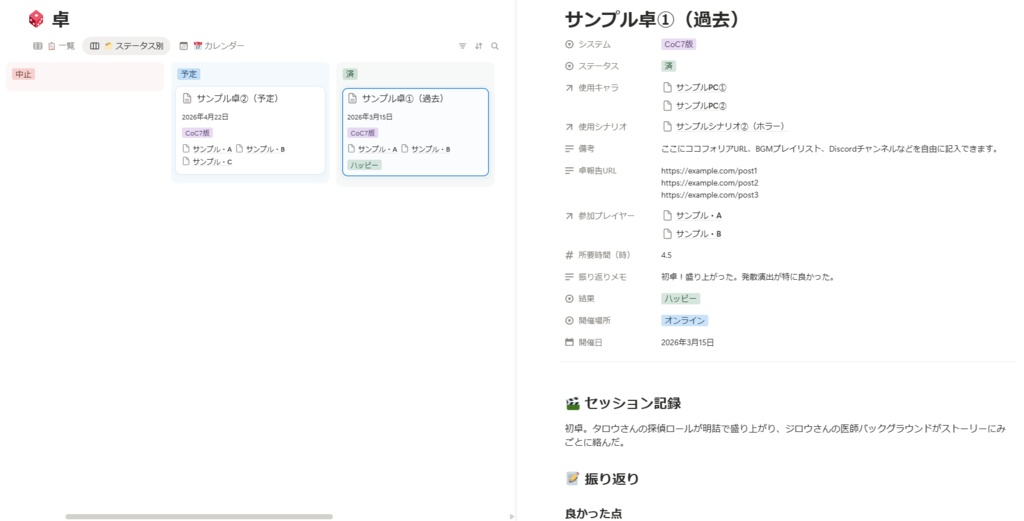Image resolution: width=1024 pixels, height=521 pixels.
Task: Click the horizontal scrollbar under the board
Action: pos(199,516)
